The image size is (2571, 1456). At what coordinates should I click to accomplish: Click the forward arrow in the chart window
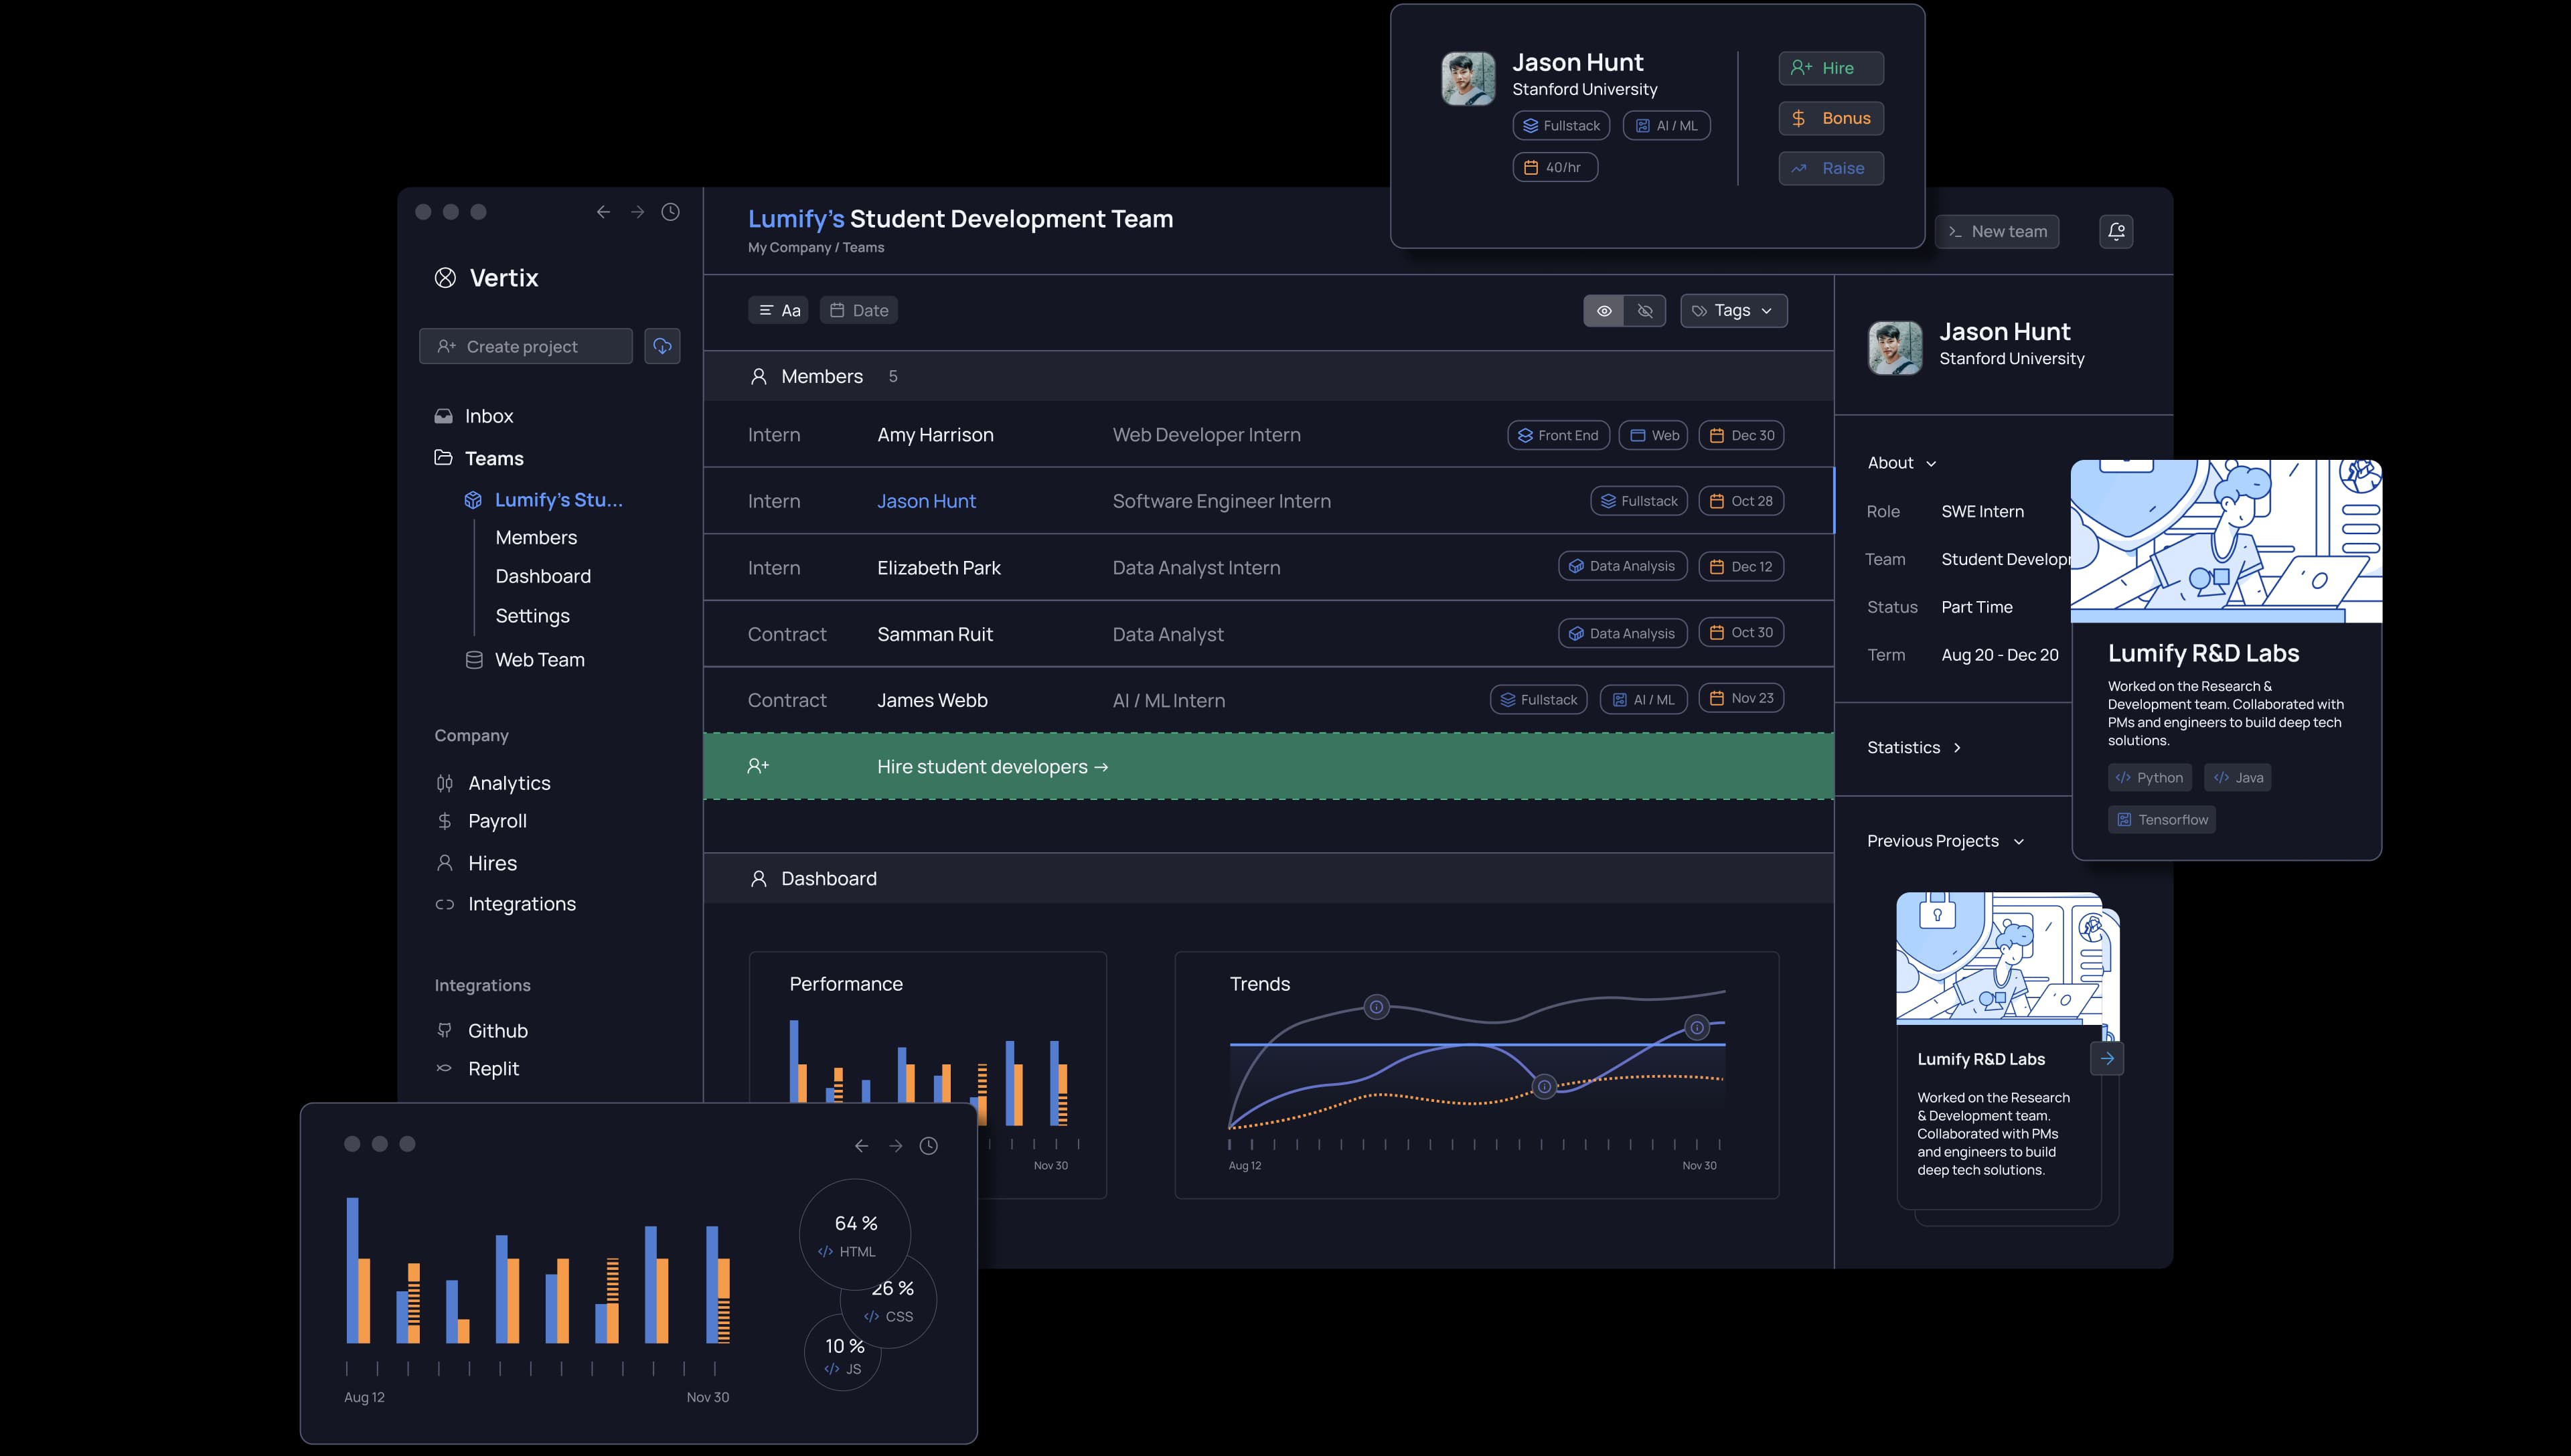click(895, 1146)
